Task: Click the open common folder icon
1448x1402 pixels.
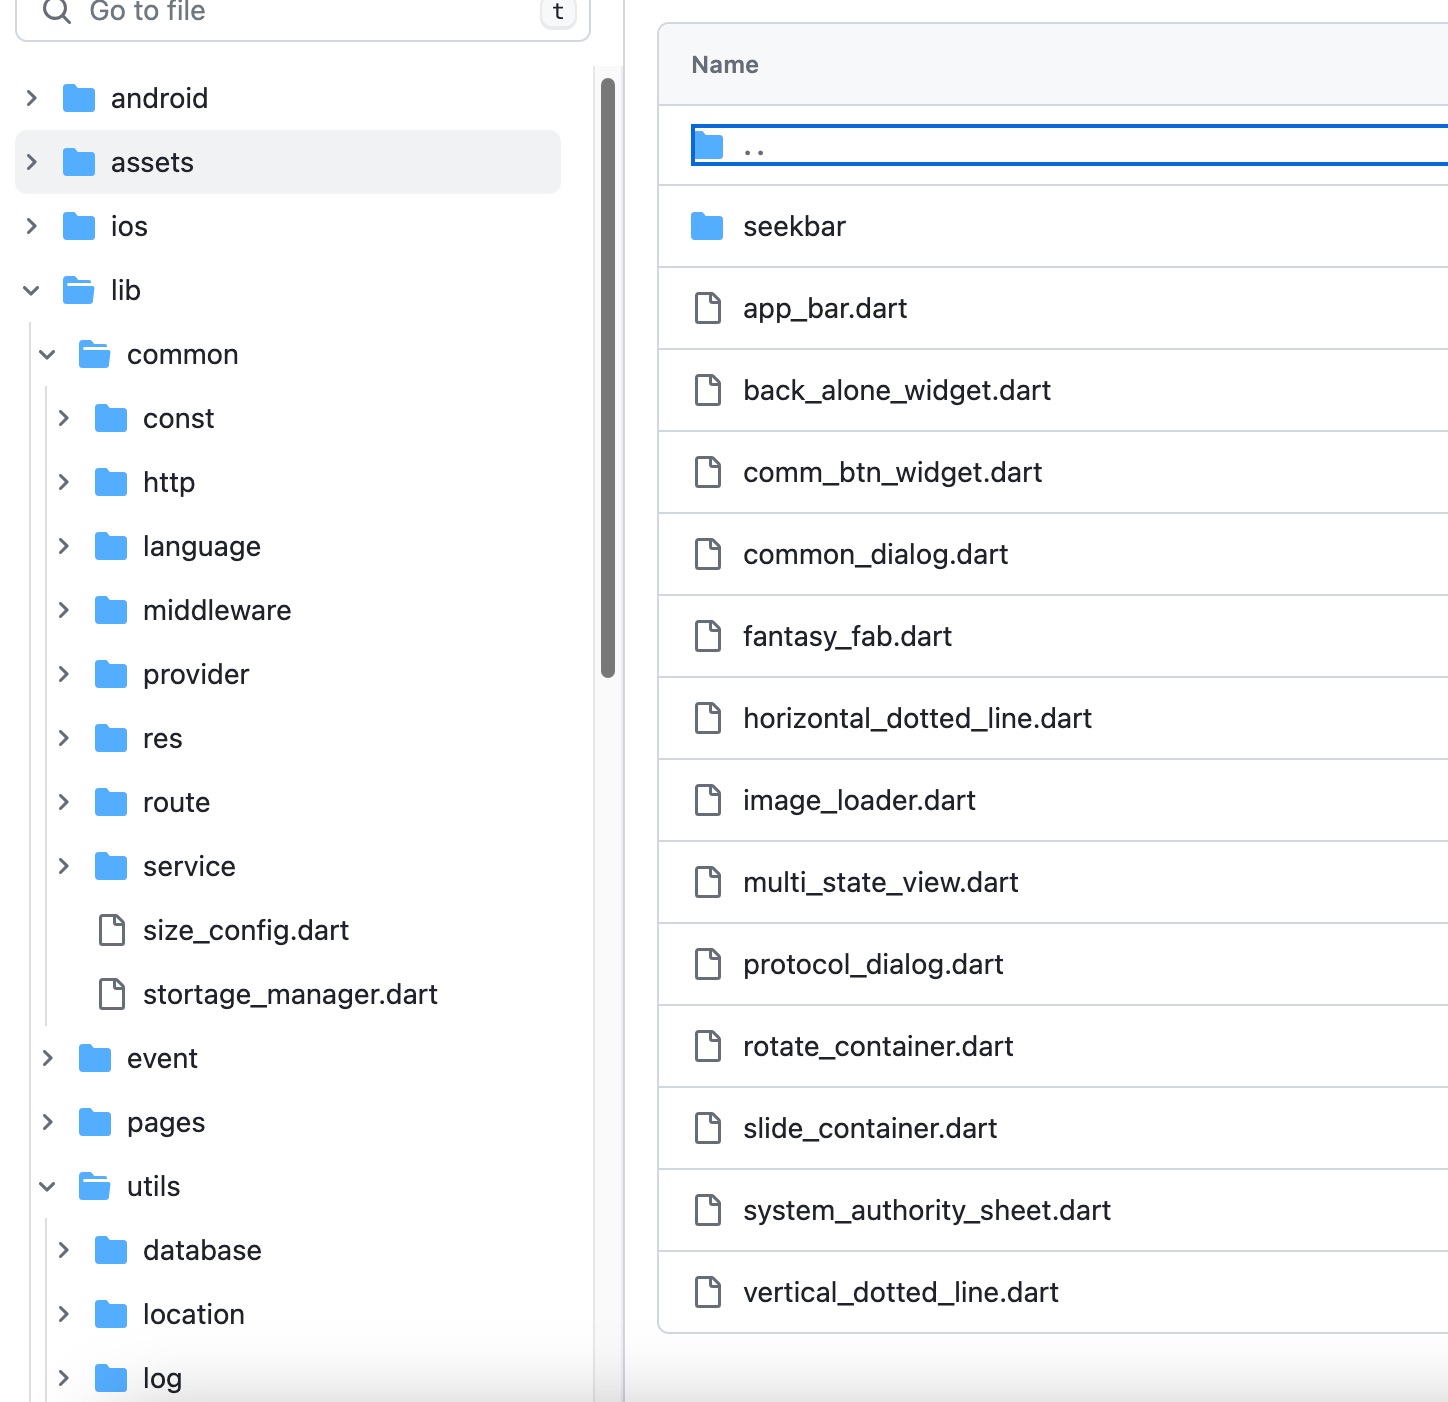Action: (95, 354)
